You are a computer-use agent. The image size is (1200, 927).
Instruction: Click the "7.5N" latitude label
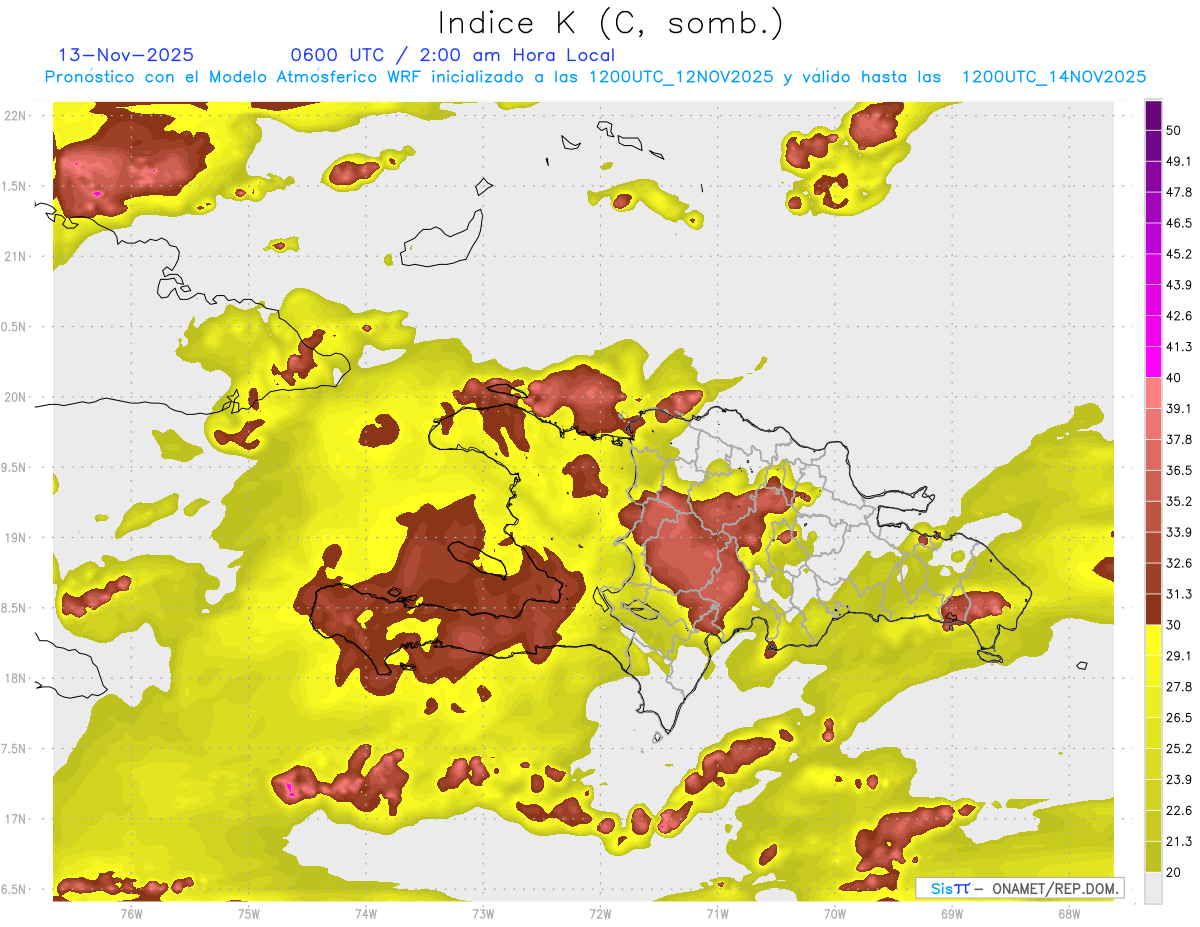click(x=13, y=748)
